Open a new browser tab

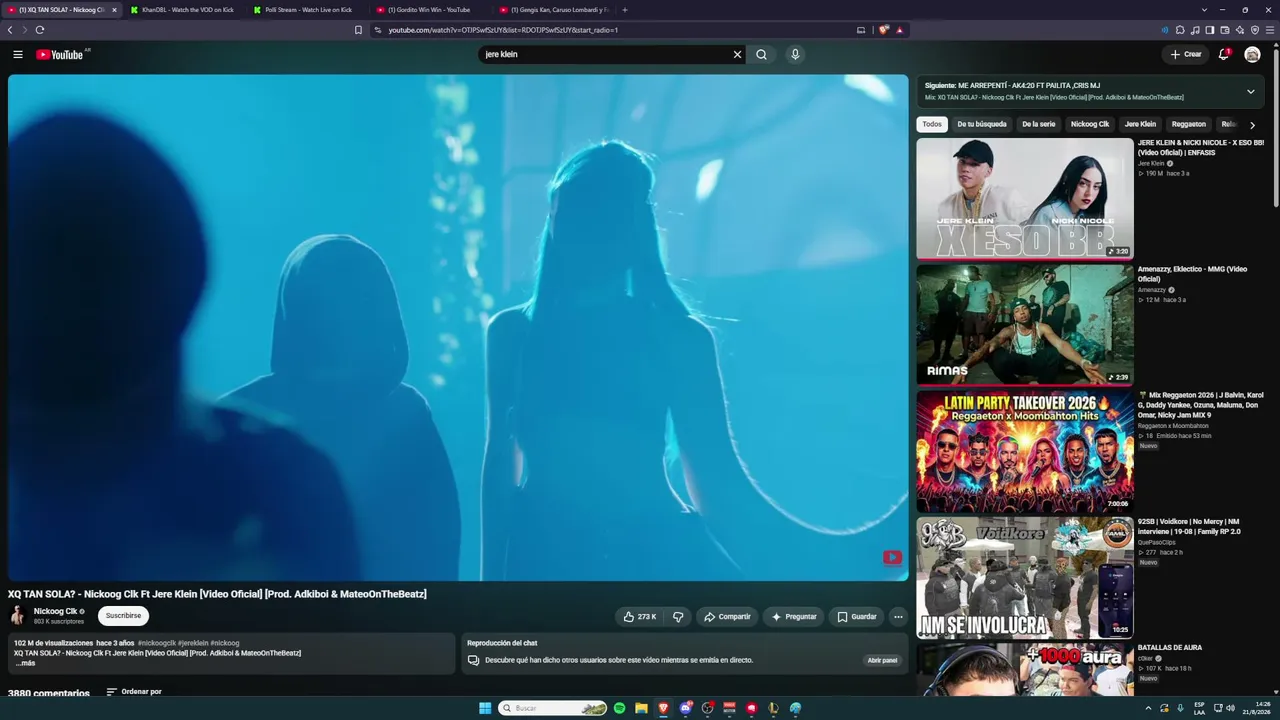(x=625, y=10)
